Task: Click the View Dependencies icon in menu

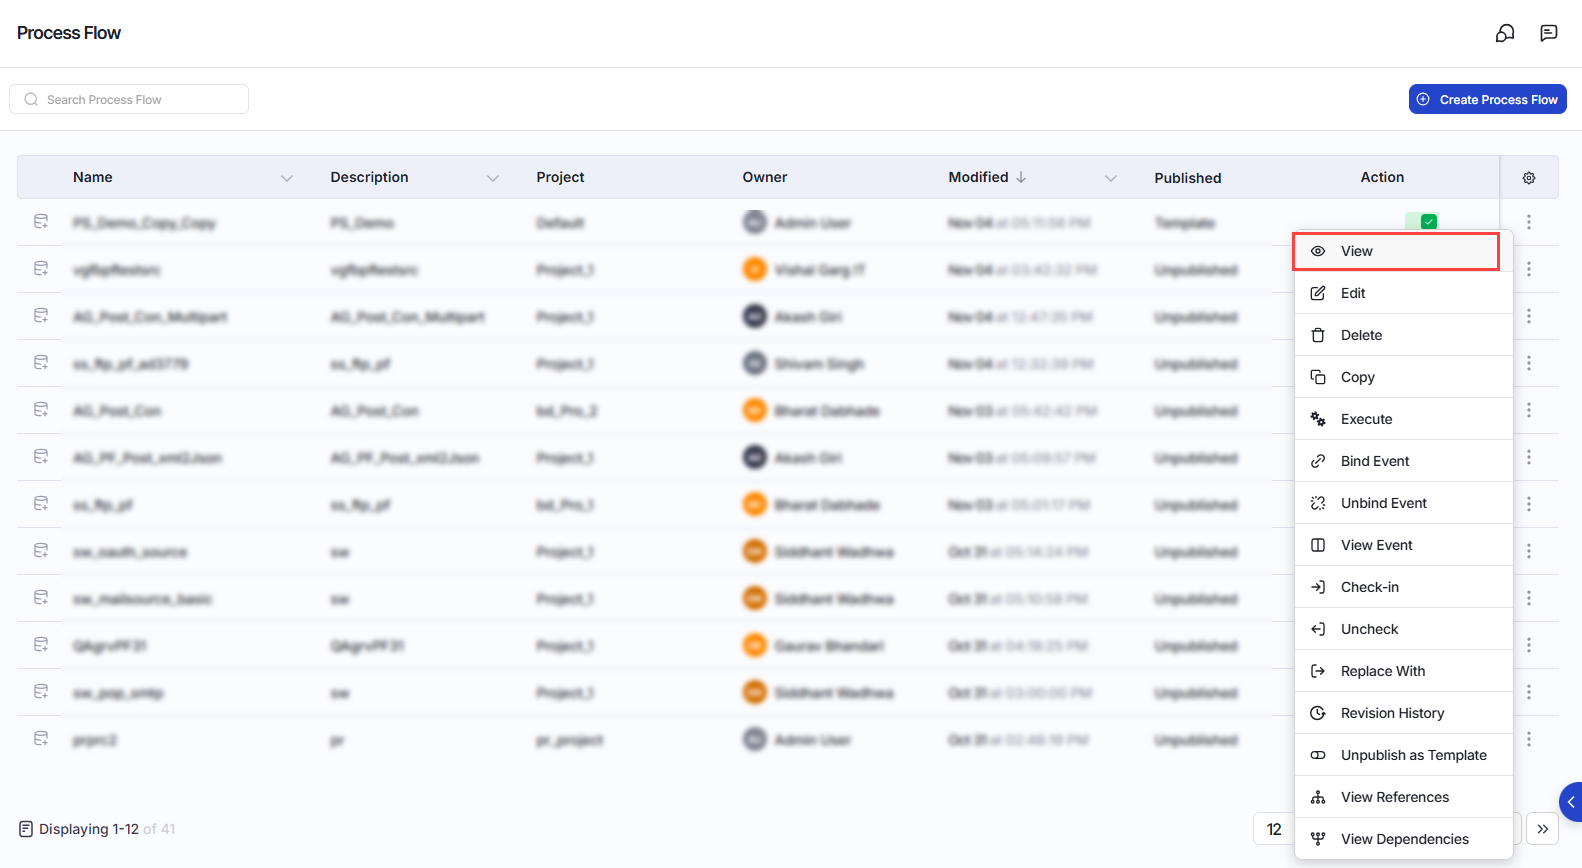Action: tap(1318, 839)
